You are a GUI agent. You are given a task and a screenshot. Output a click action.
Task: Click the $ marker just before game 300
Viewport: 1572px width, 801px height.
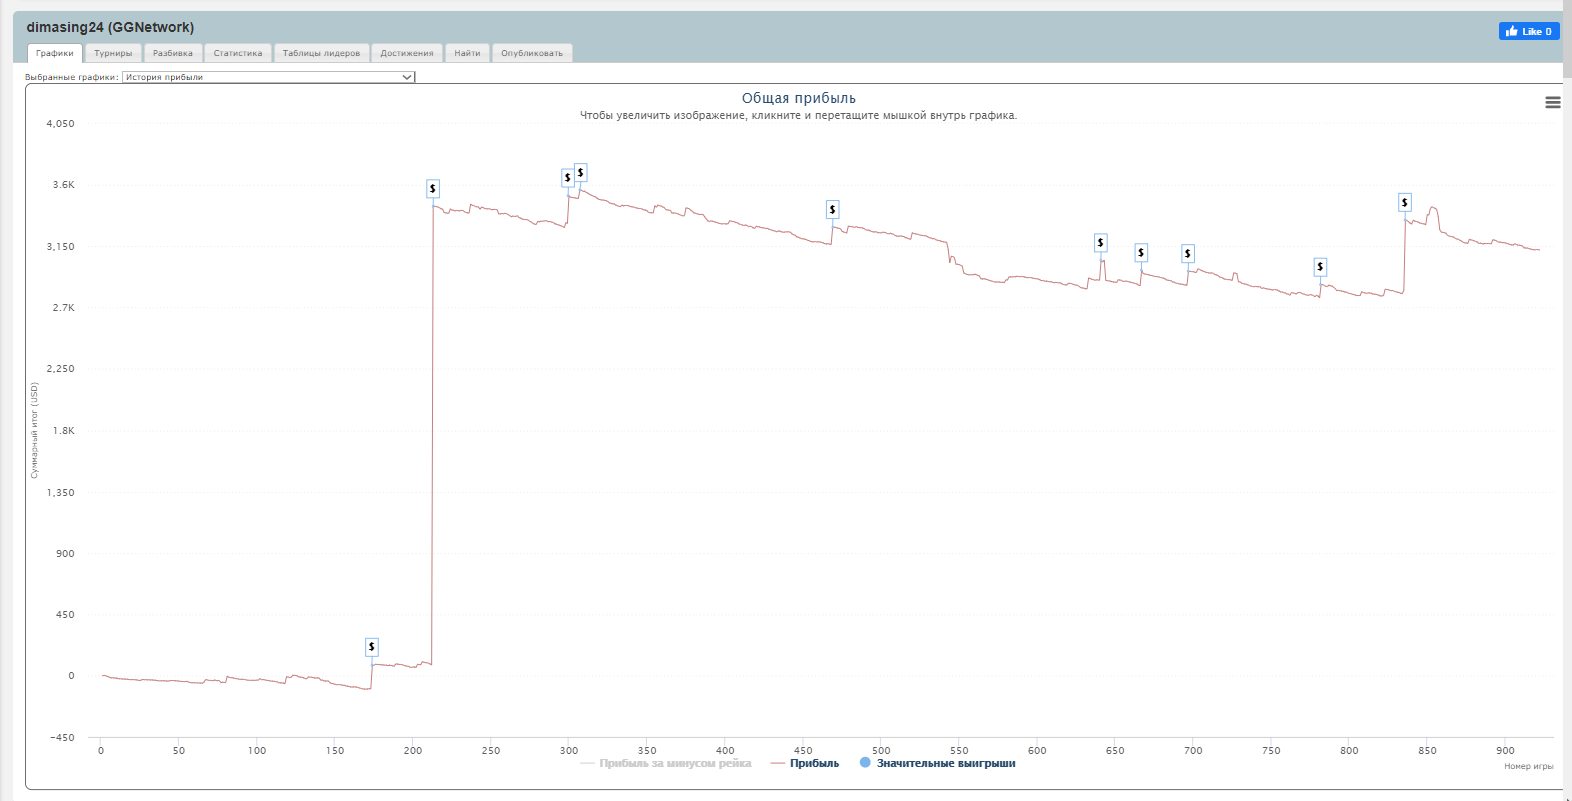(x=568, y=177)
